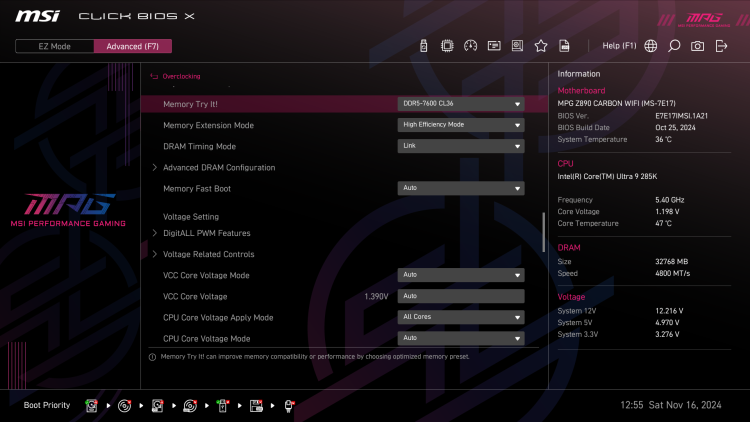Open Memory Try It! dropdown
The height and width of the screenshot is (422, 750).
tap(461, 104)
